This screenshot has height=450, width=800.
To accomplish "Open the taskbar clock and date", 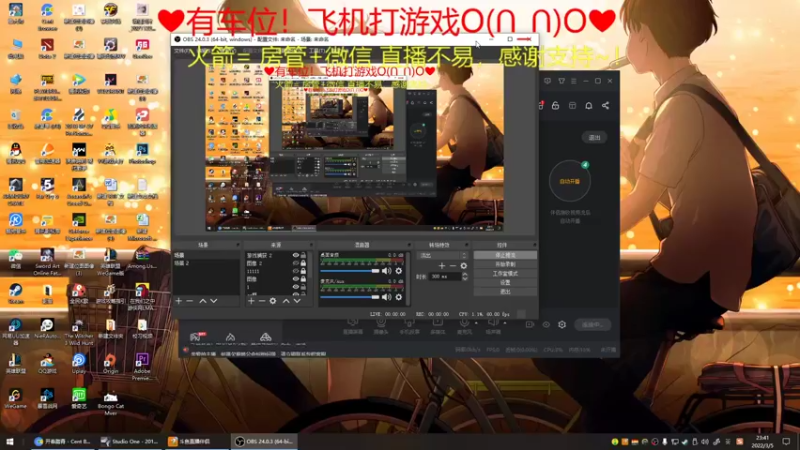I will [762, 441].
